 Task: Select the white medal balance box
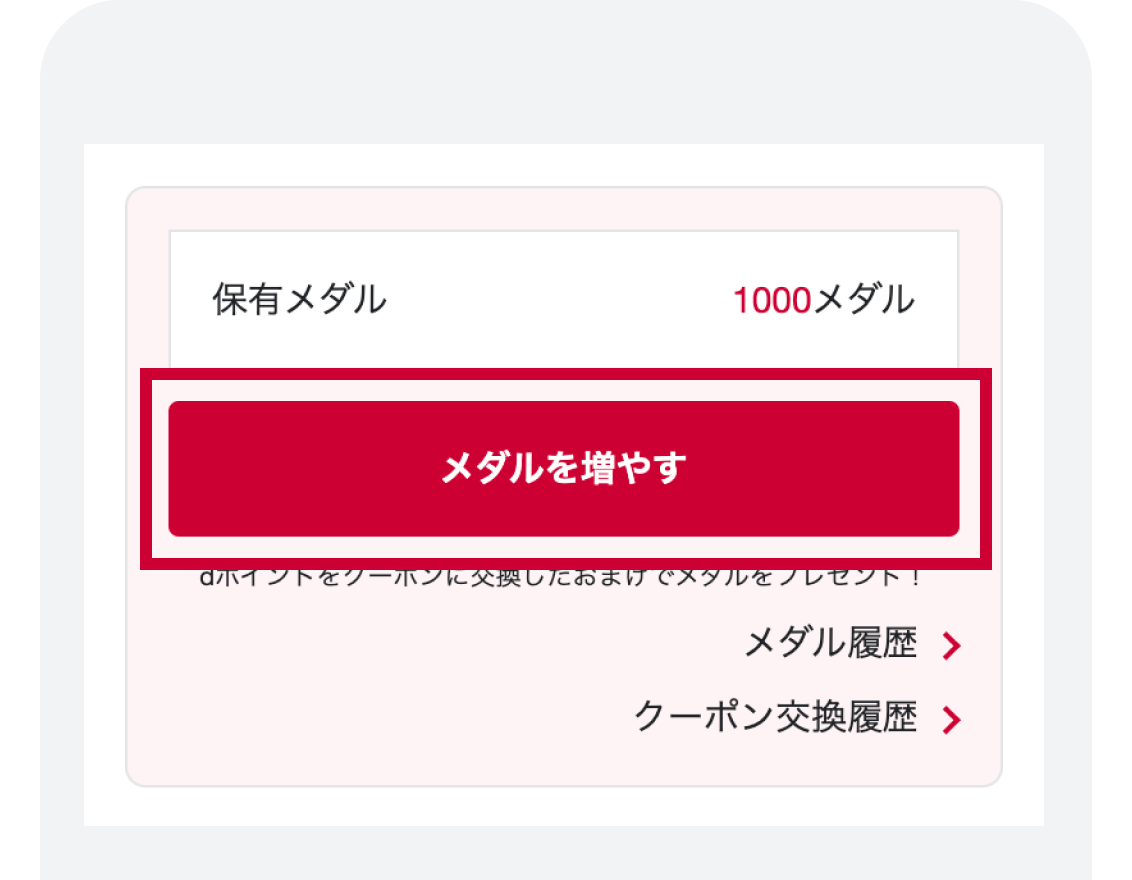564,300
